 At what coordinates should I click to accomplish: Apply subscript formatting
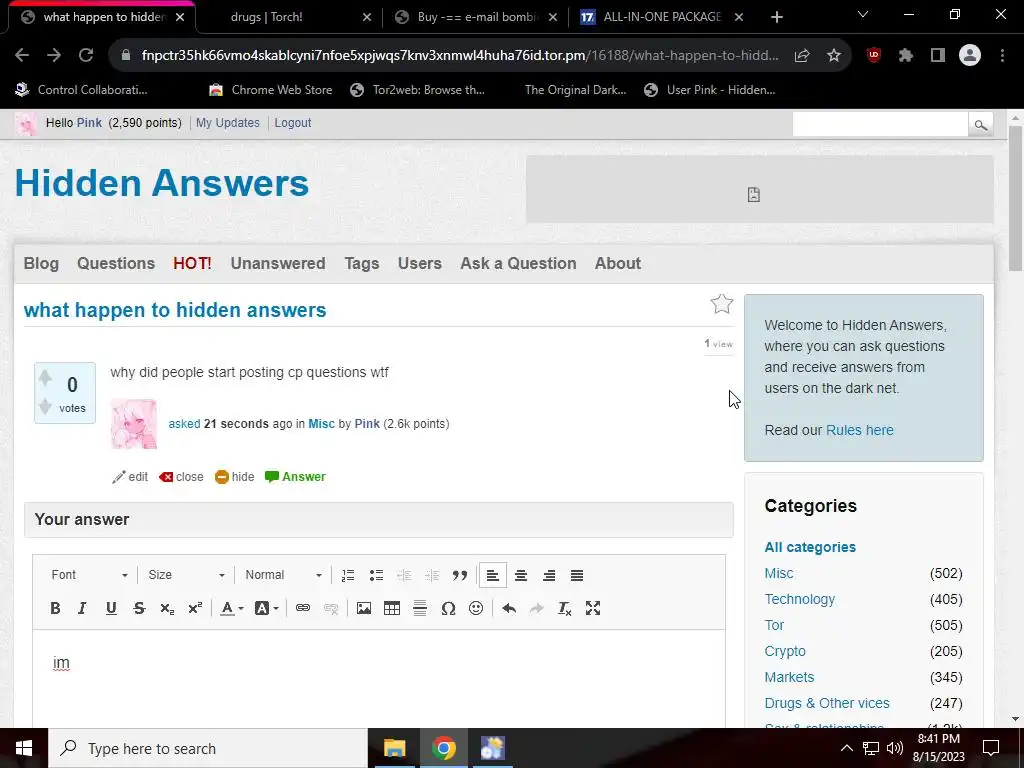[167, 609]
